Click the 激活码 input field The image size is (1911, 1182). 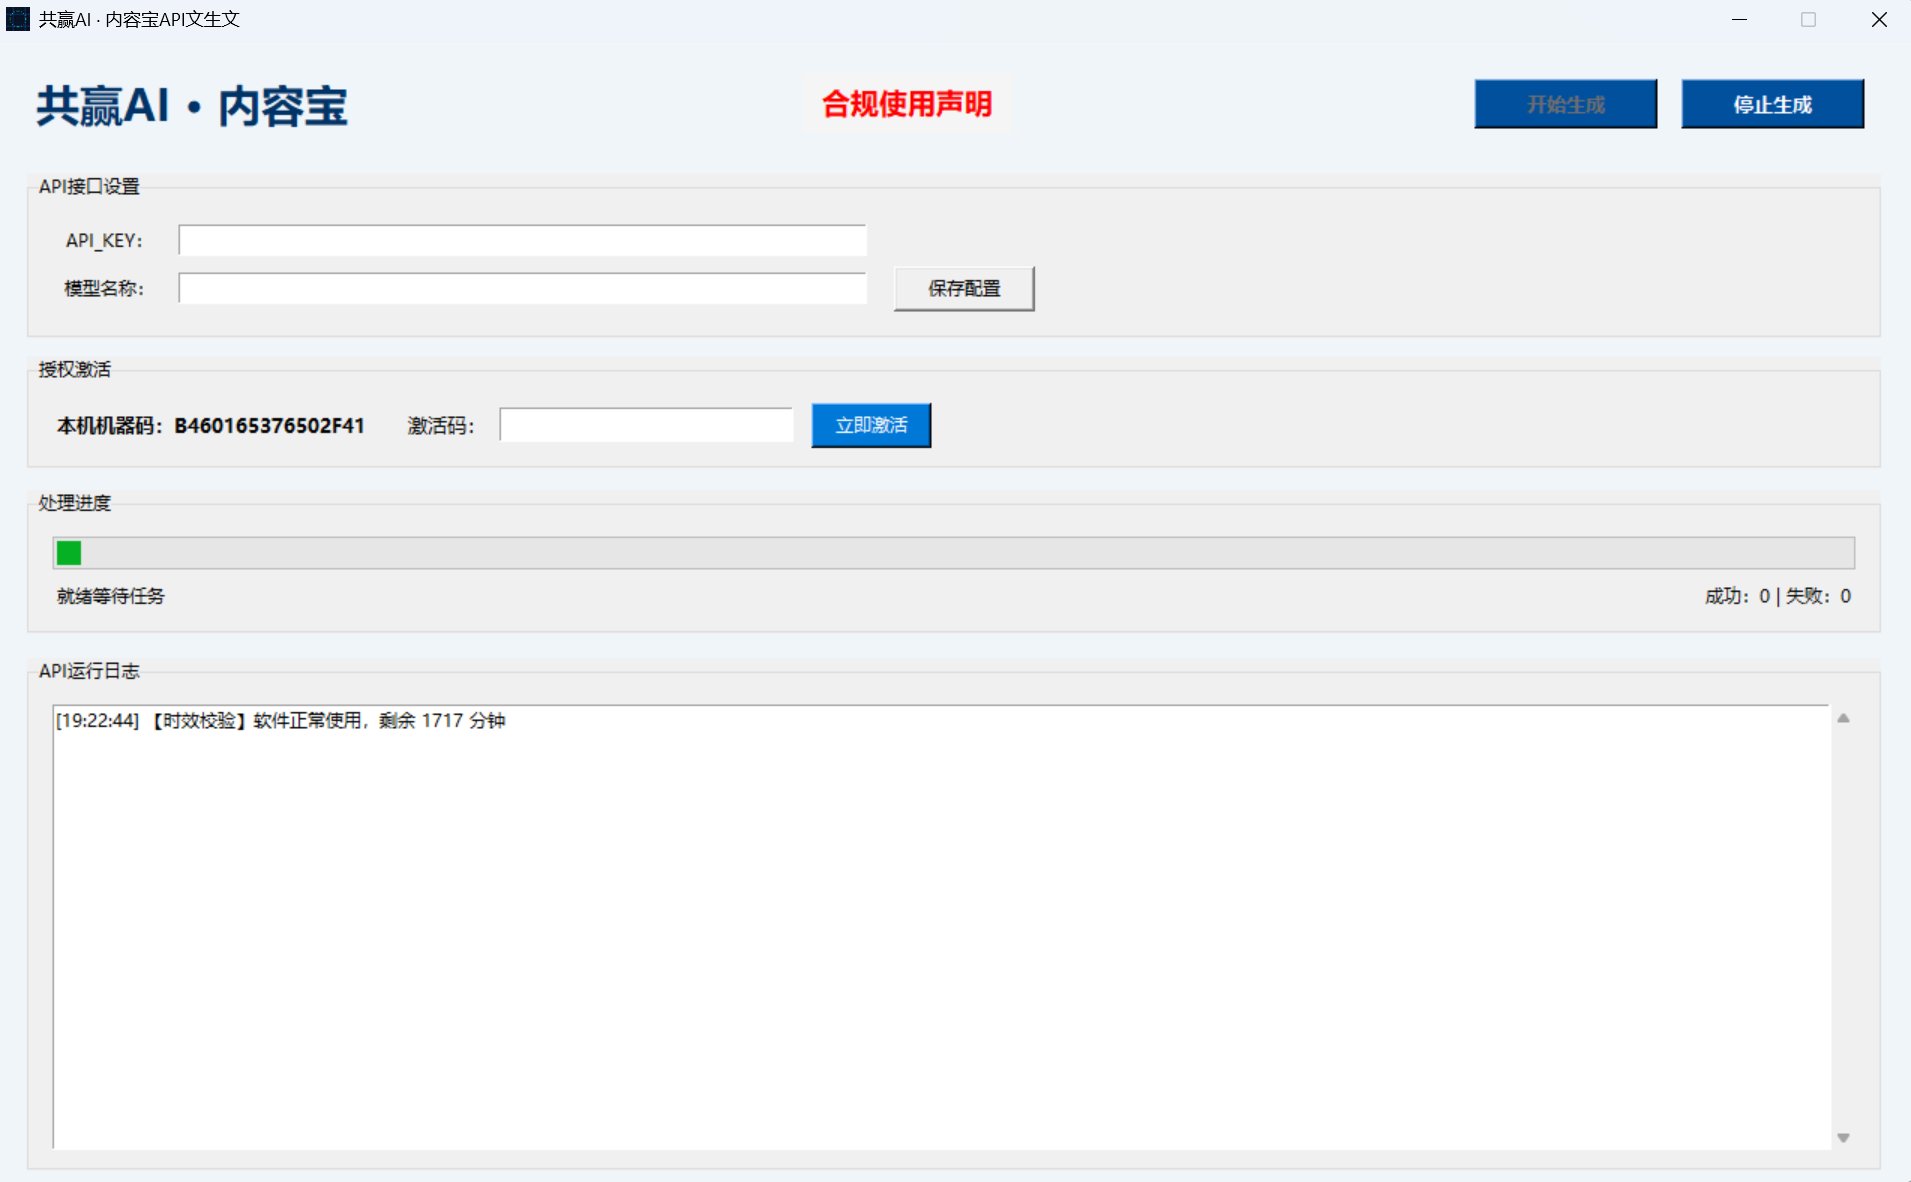coord(646,425)
